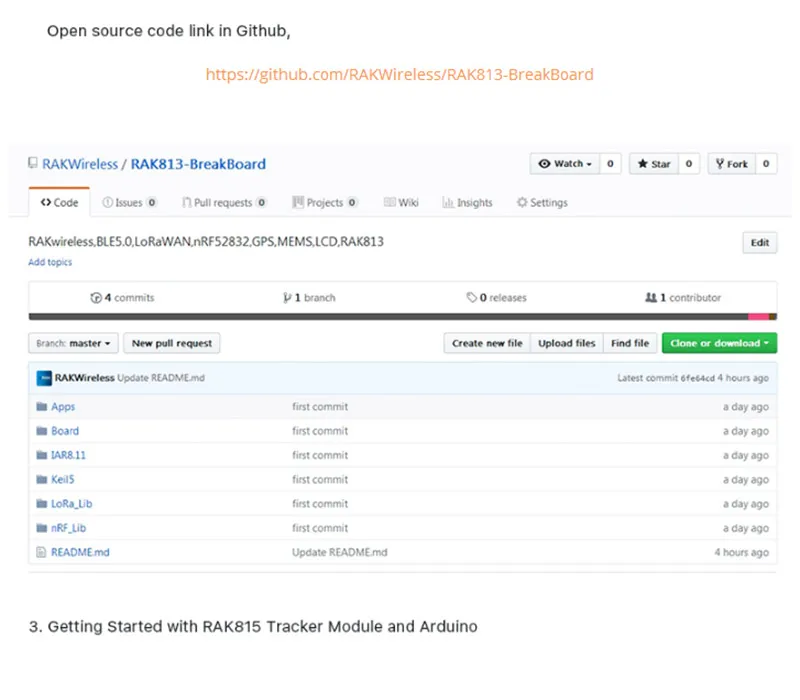Open the Settings tab
Image resolution: width=800 pixels, height=700 pixels.
pyautogui.click(x=542, y=203)
